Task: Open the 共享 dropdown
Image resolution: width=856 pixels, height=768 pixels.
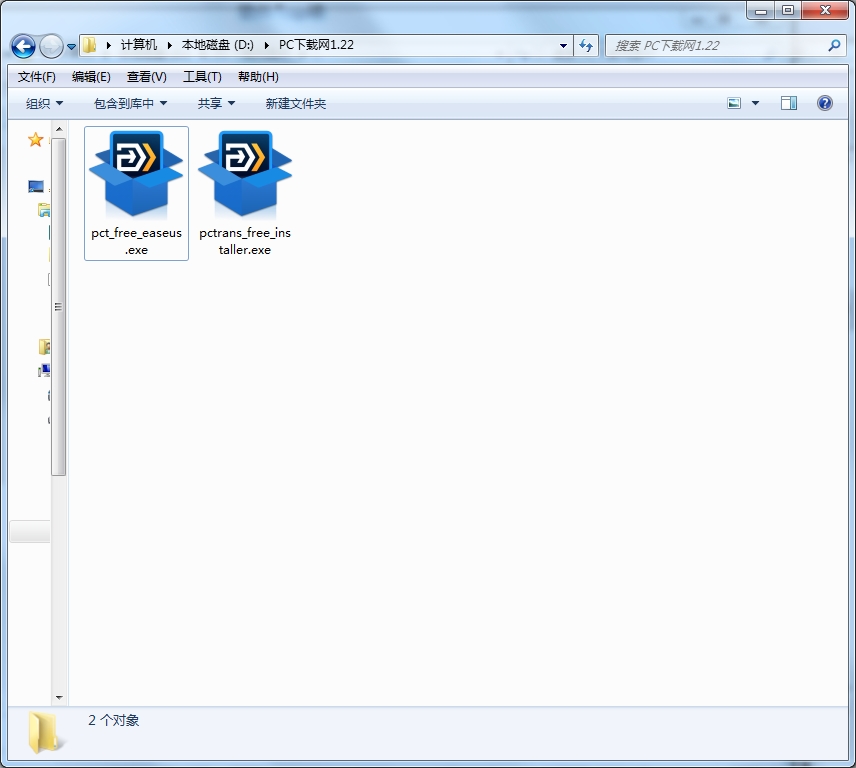Action: click(216, 103)
